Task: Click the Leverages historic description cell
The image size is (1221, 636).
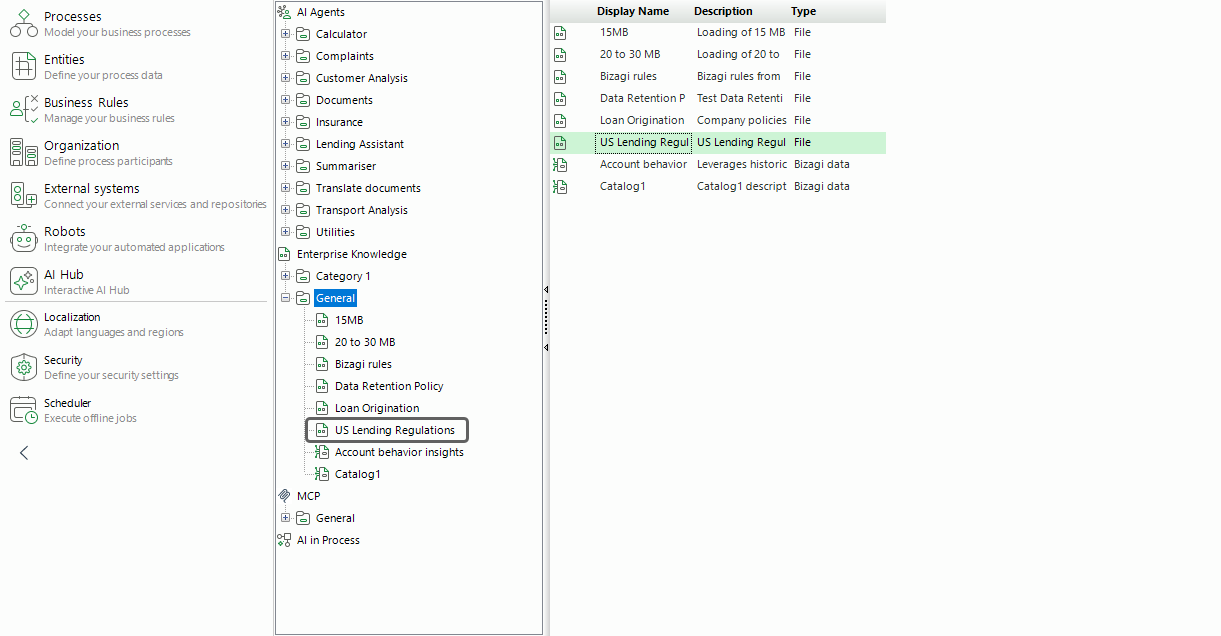Action: coord(742,164)
